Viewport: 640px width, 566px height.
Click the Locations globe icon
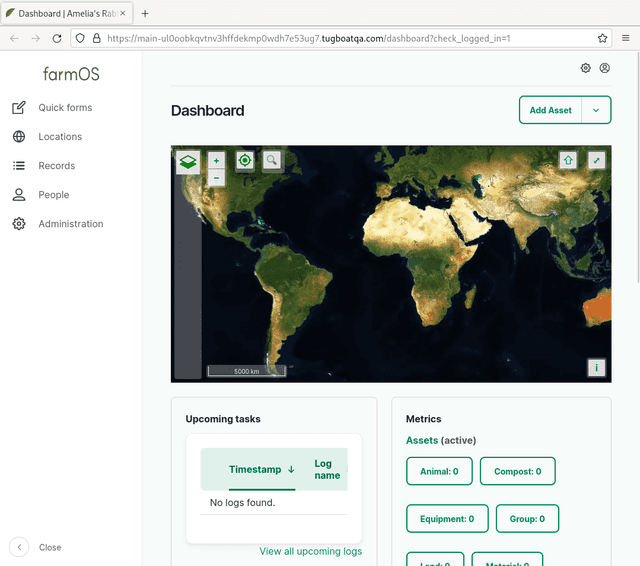pyautogui.click(x=19, y=137)
